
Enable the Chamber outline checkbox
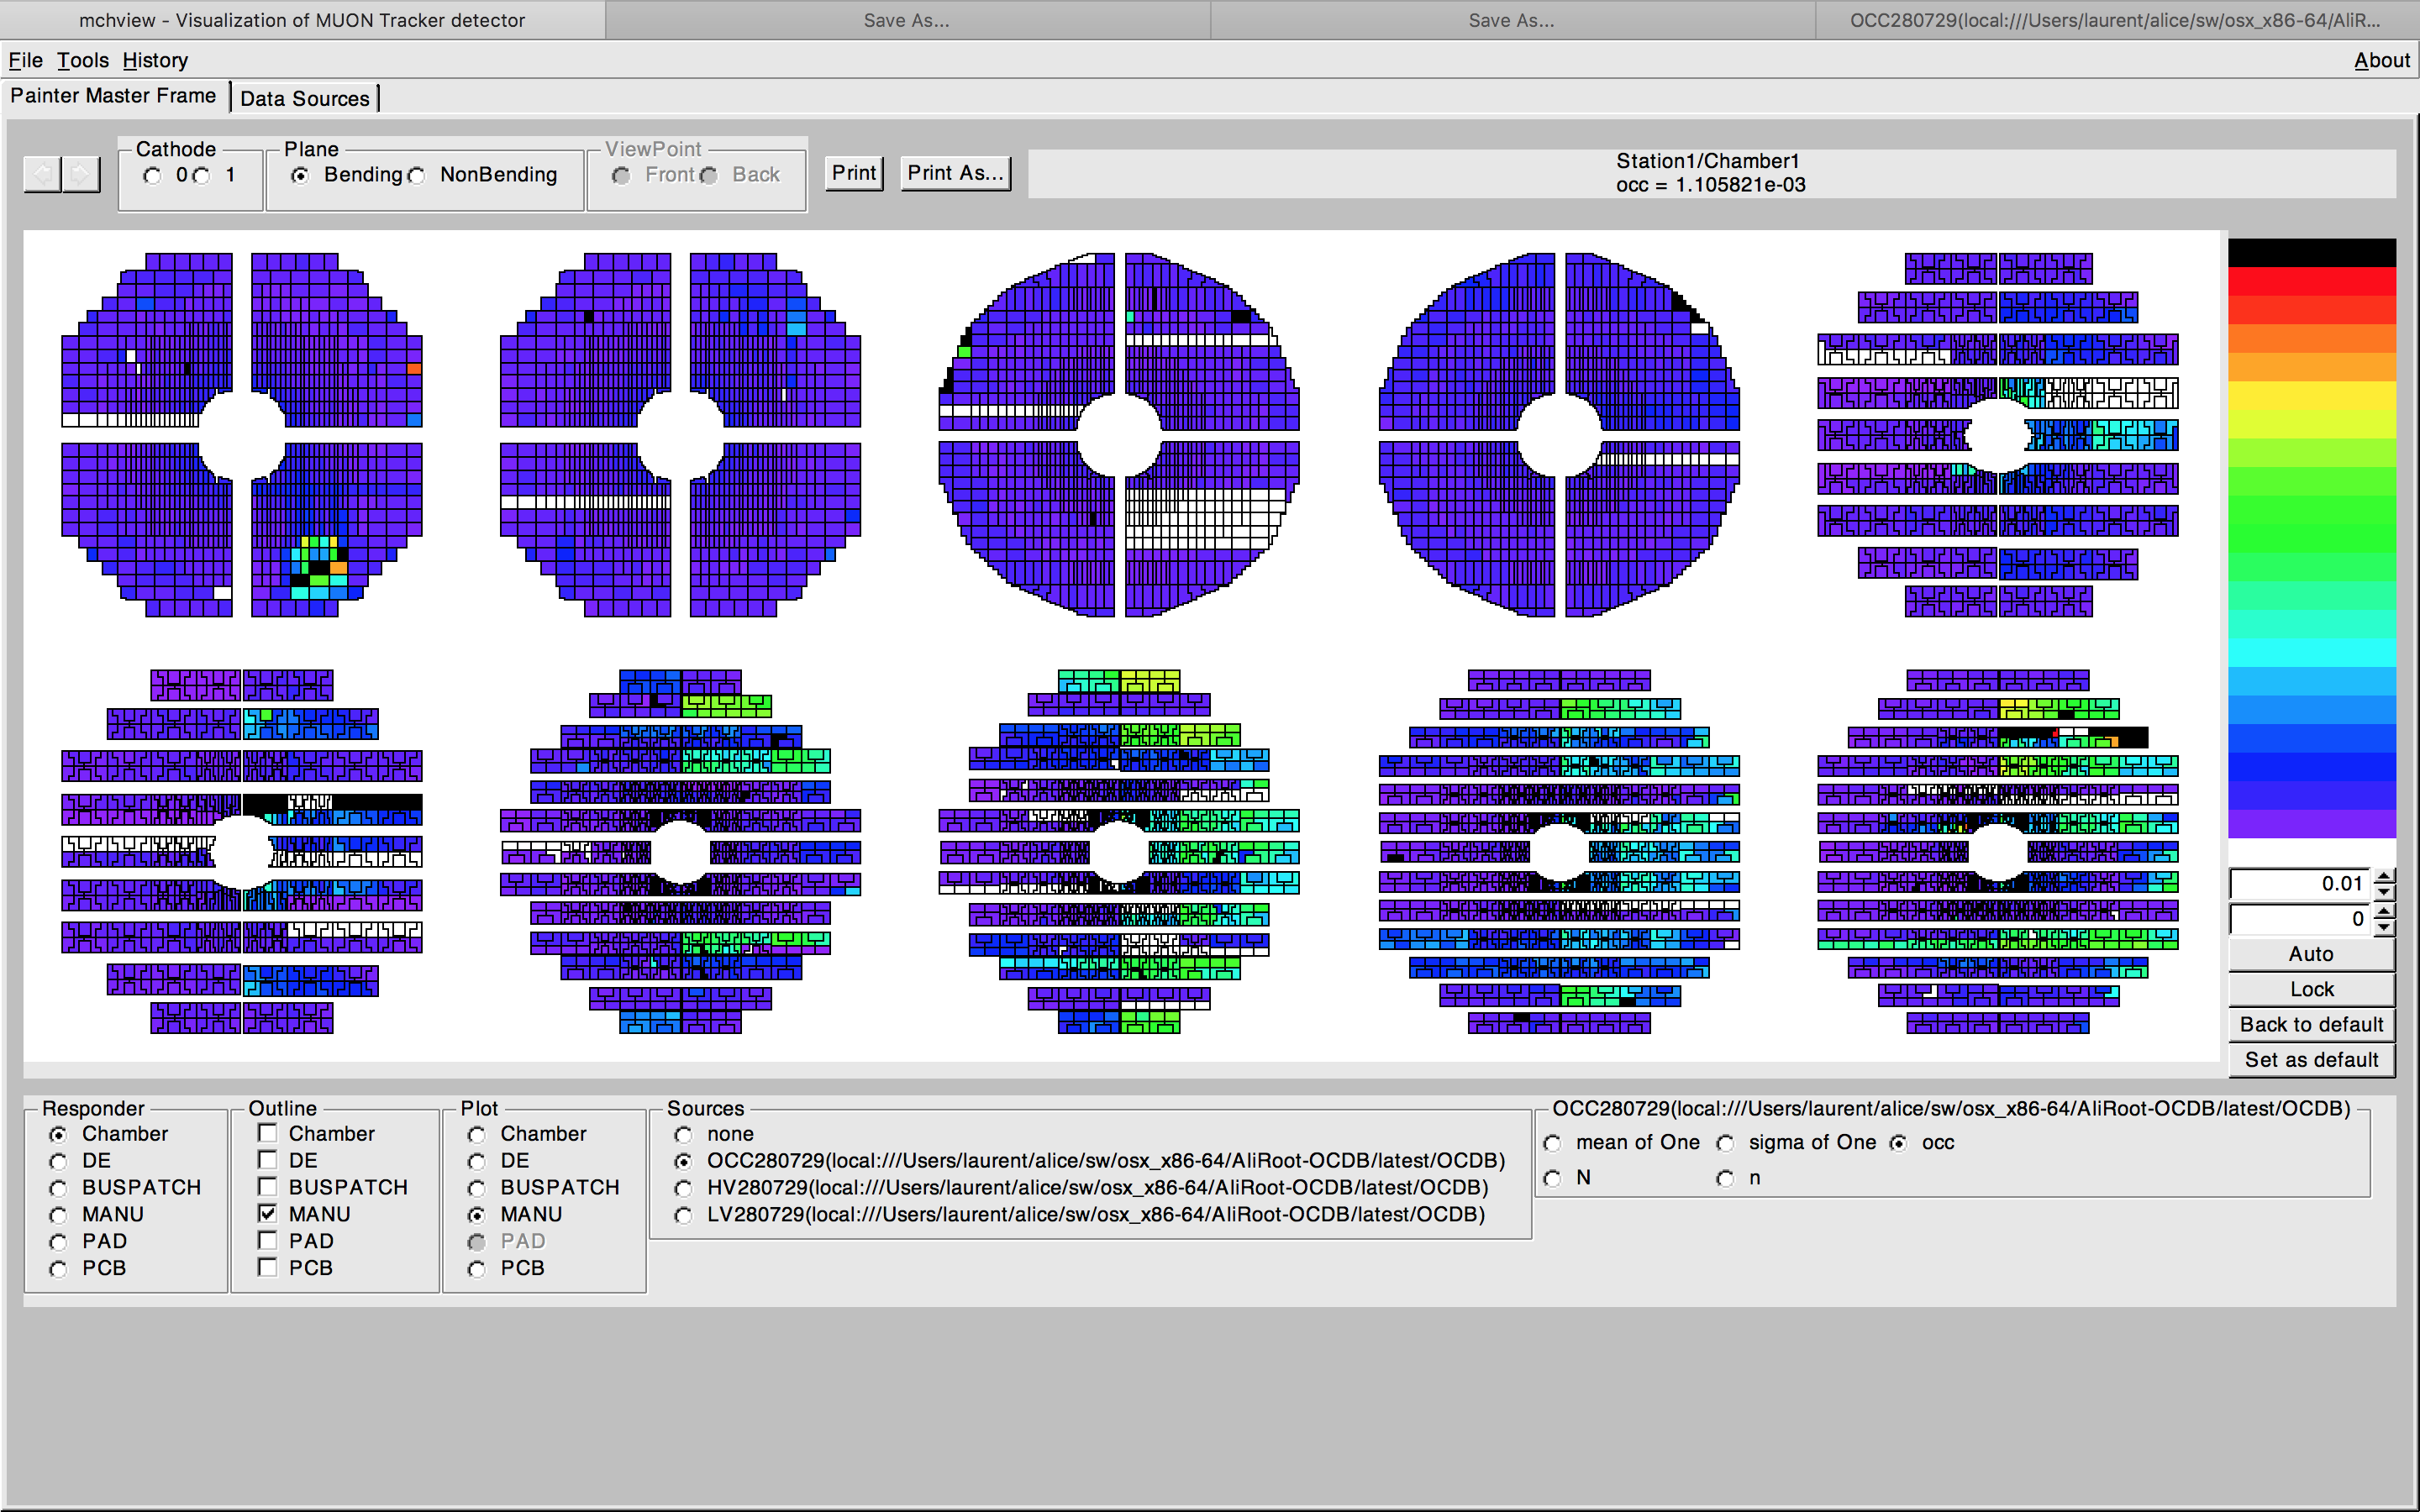click(x=267, y=1133)
